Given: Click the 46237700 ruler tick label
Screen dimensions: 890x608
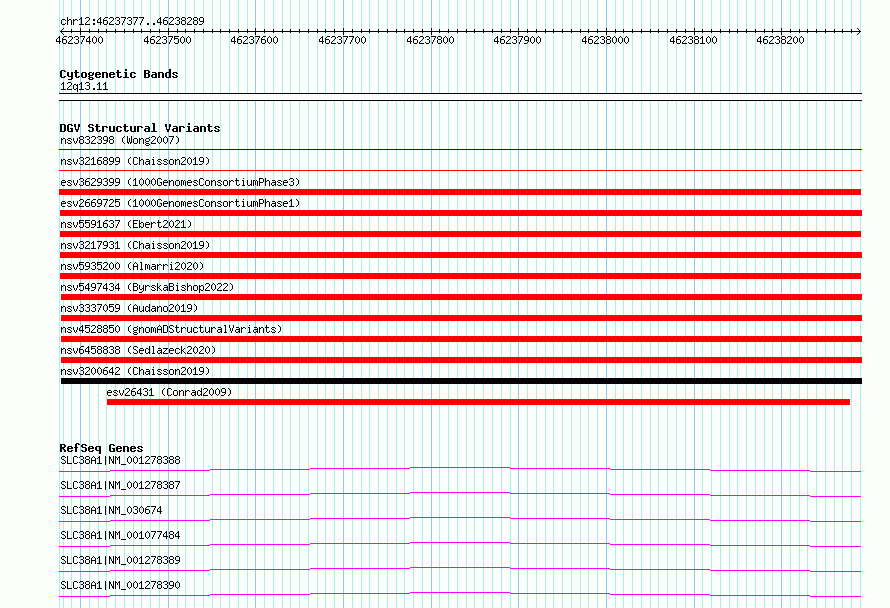Looking at the screenshot, I should [342, 40].
